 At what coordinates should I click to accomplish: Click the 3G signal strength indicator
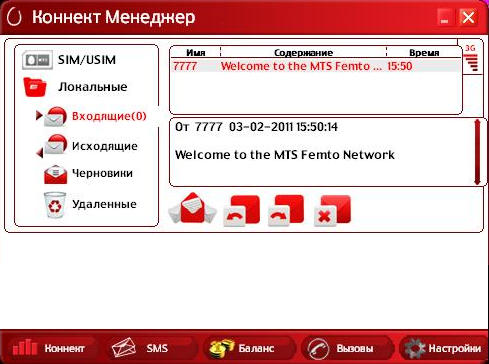[x=471, y=58]
